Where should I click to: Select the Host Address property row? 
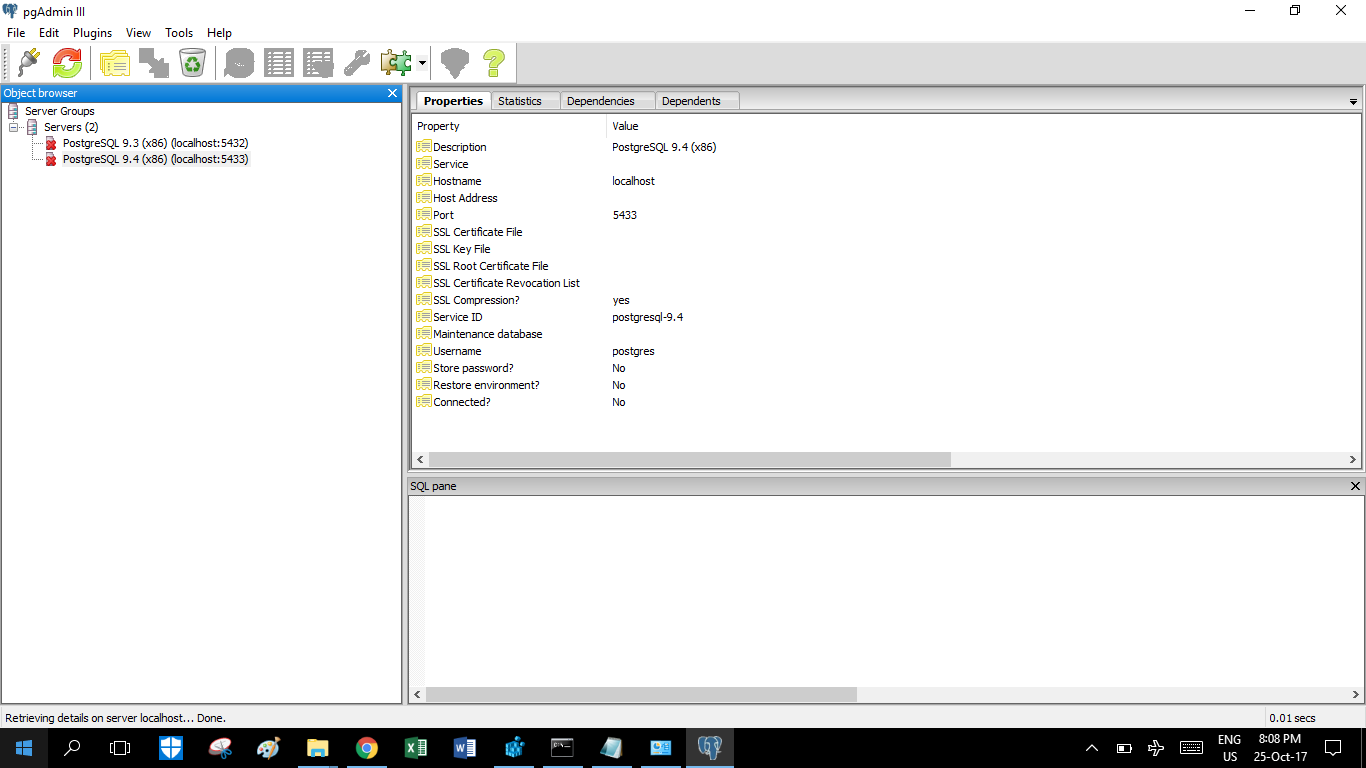pos(886,198)
